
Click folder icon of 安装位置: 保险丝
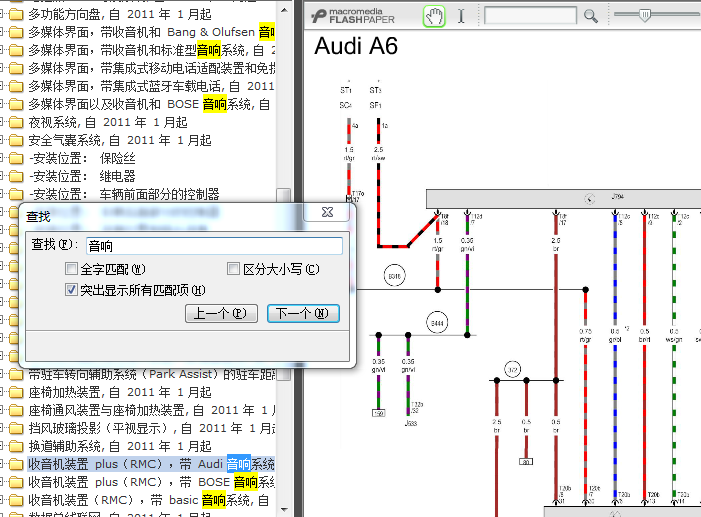point(16,158)
